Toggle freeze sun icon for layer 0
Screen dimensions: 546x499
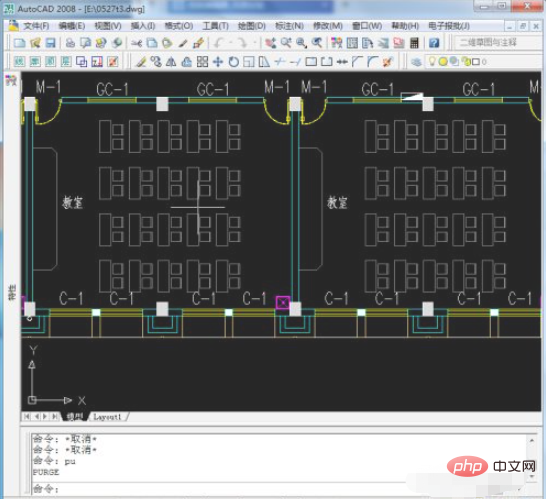coord(443,62)
